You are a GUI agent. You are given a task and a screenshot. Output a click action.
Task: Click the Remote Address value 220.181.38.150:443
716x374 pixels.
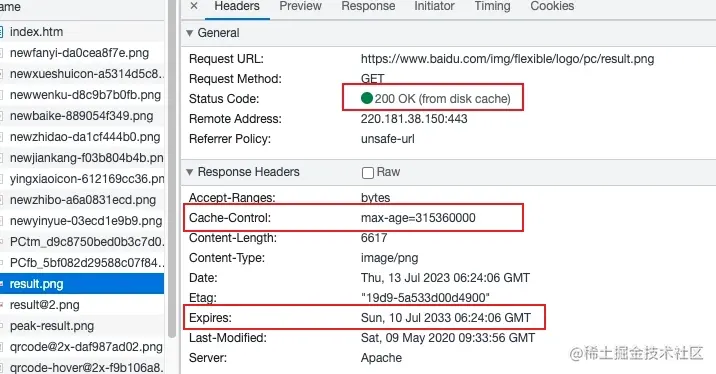point(414,119)
